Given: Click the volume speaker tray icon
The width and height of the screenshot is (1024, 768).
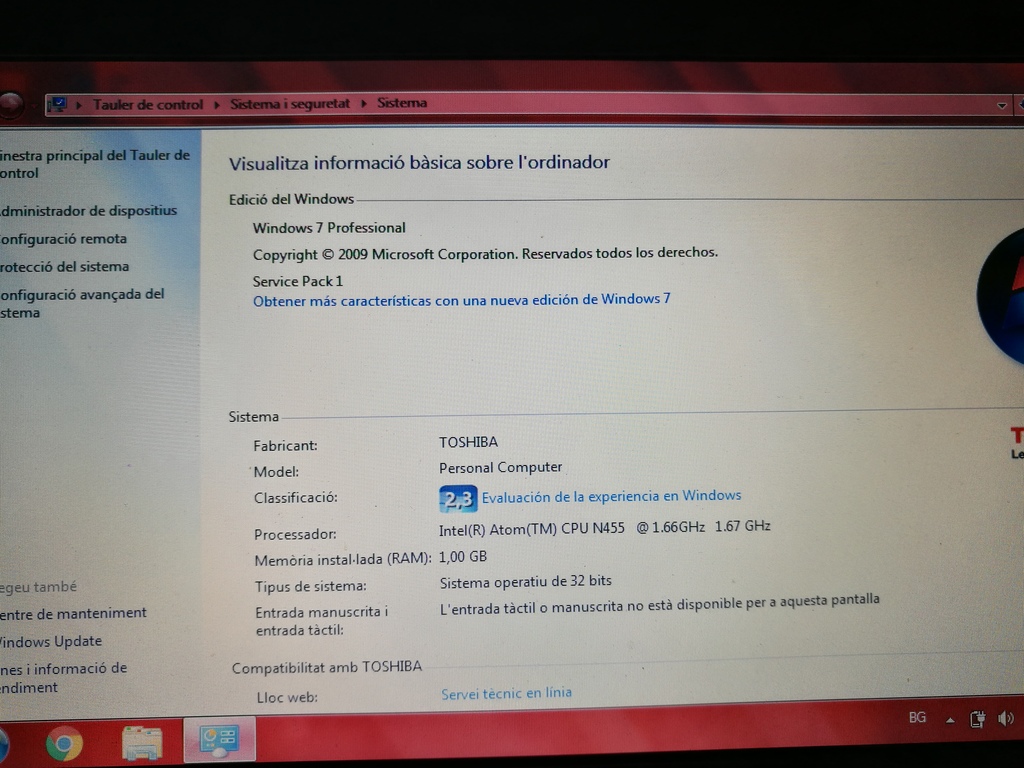Looking at the screenshot, I should (x=1006, y=719).
